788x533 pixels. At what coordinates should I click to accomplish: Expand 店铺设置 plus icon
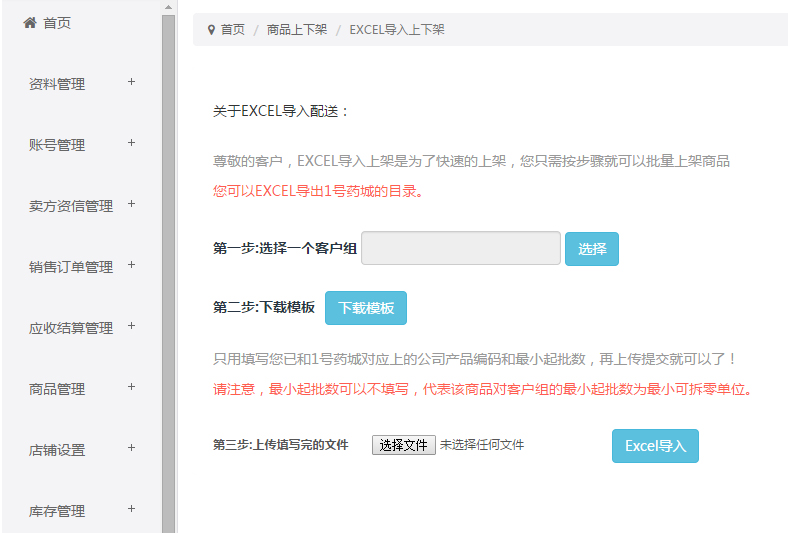[131, 448]
